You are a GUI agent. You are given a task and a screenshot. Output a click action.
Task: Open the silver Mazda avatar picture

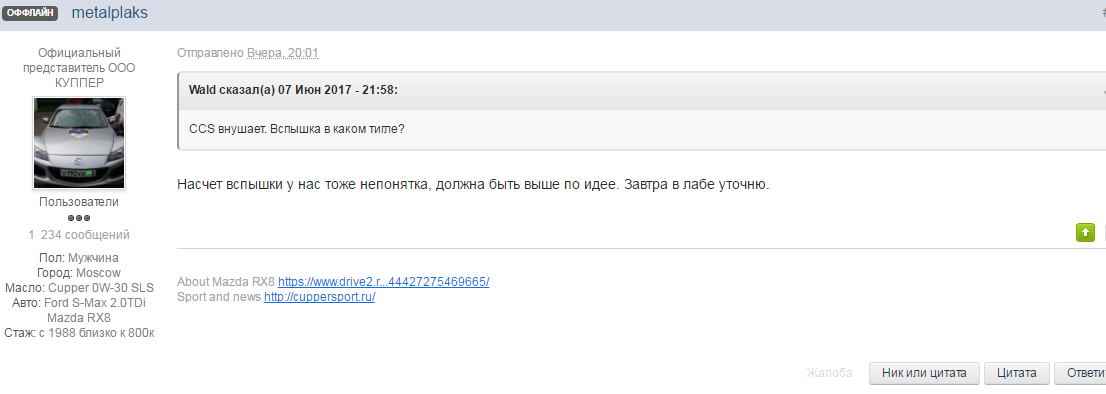tap(79, 143)
